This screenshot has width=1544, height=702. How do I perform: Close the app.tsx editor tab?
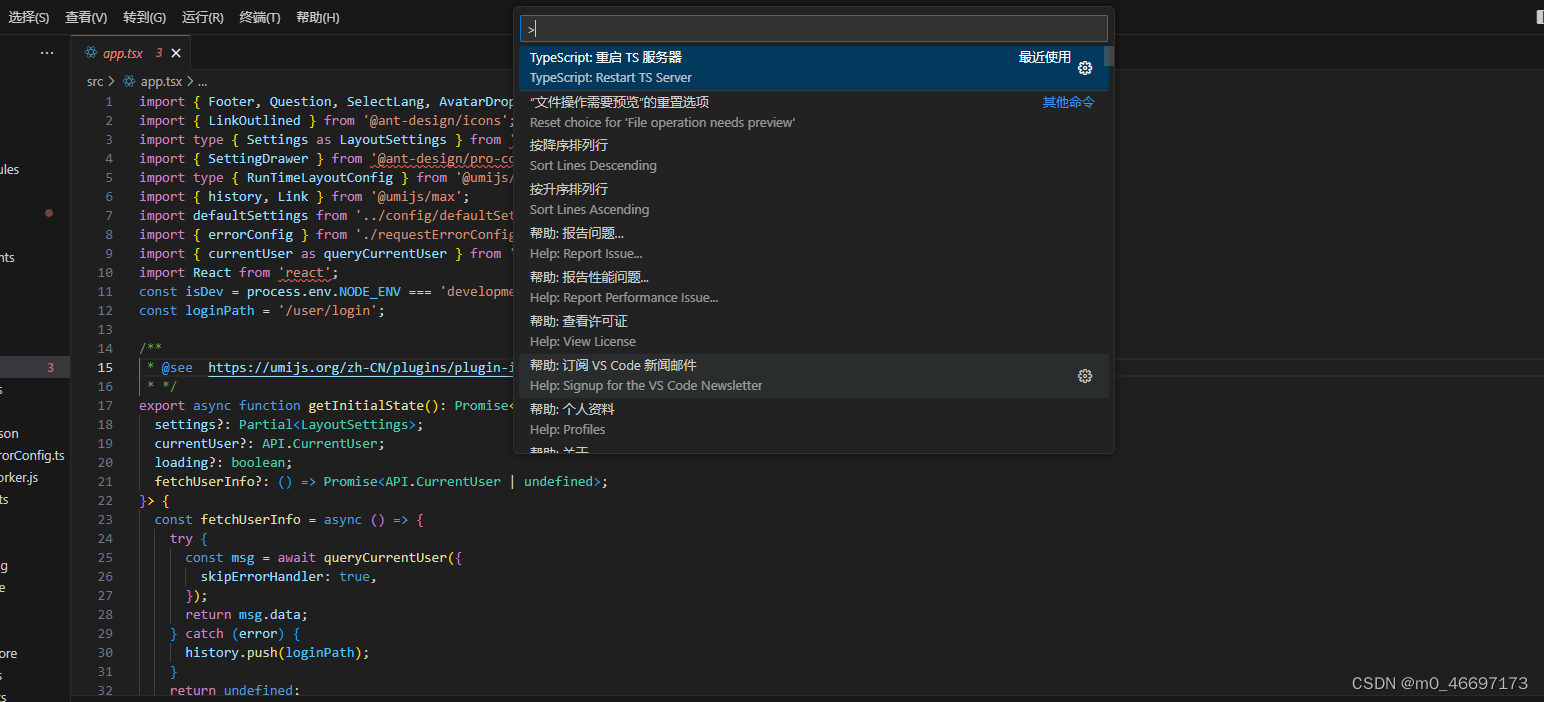click(x=176, y=53)
